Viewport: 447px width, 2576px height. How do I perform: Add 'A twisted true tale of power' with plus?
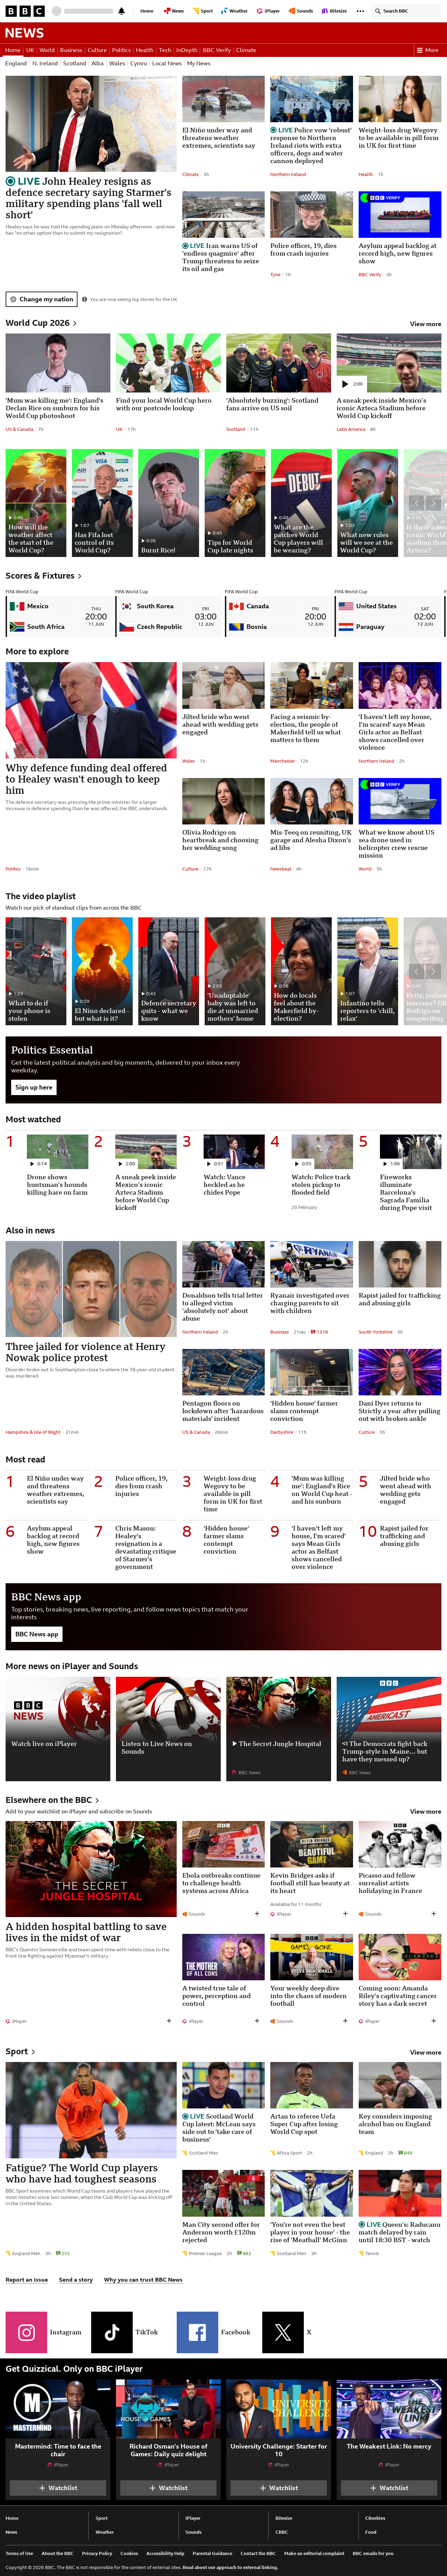[x=257, y=2021]
